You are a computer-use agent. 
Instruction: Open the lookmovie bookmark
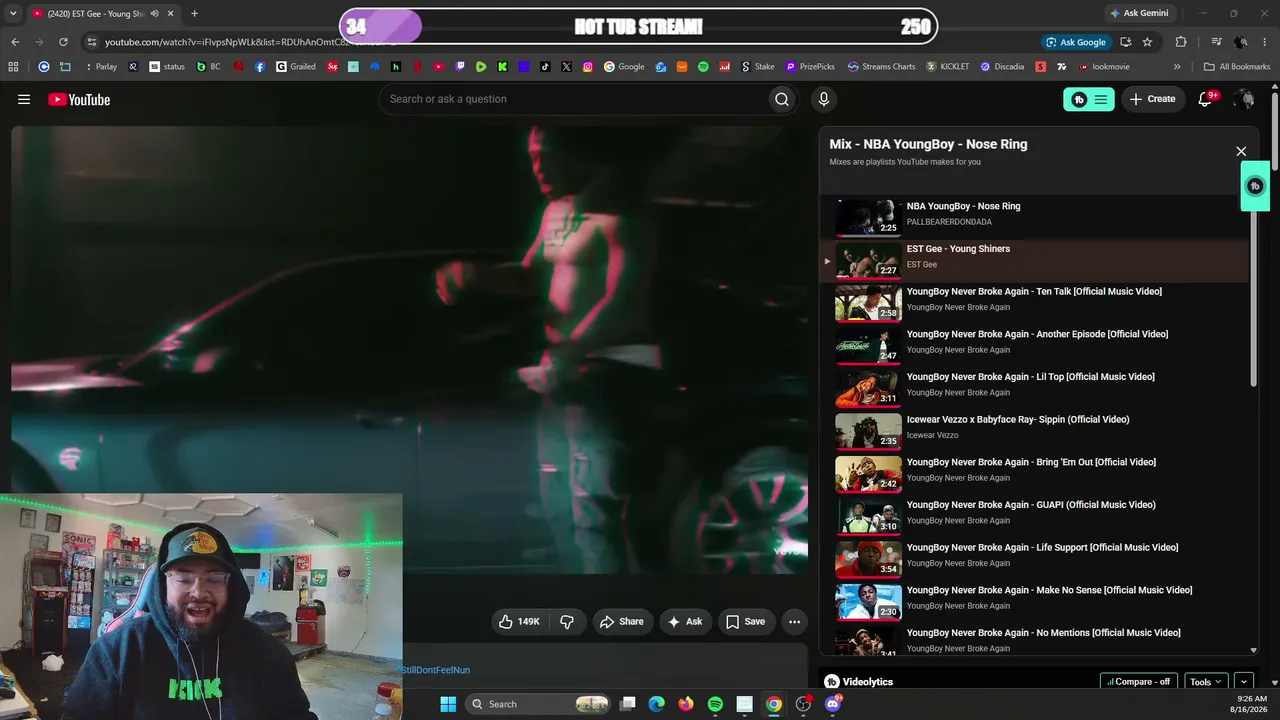(x=1104, y=67)
